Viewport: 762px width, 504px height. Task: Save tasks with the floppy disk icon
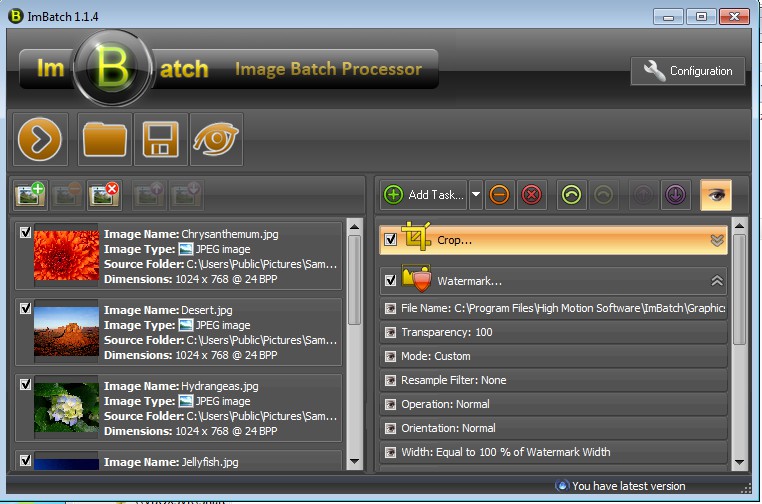coord(160,139)
